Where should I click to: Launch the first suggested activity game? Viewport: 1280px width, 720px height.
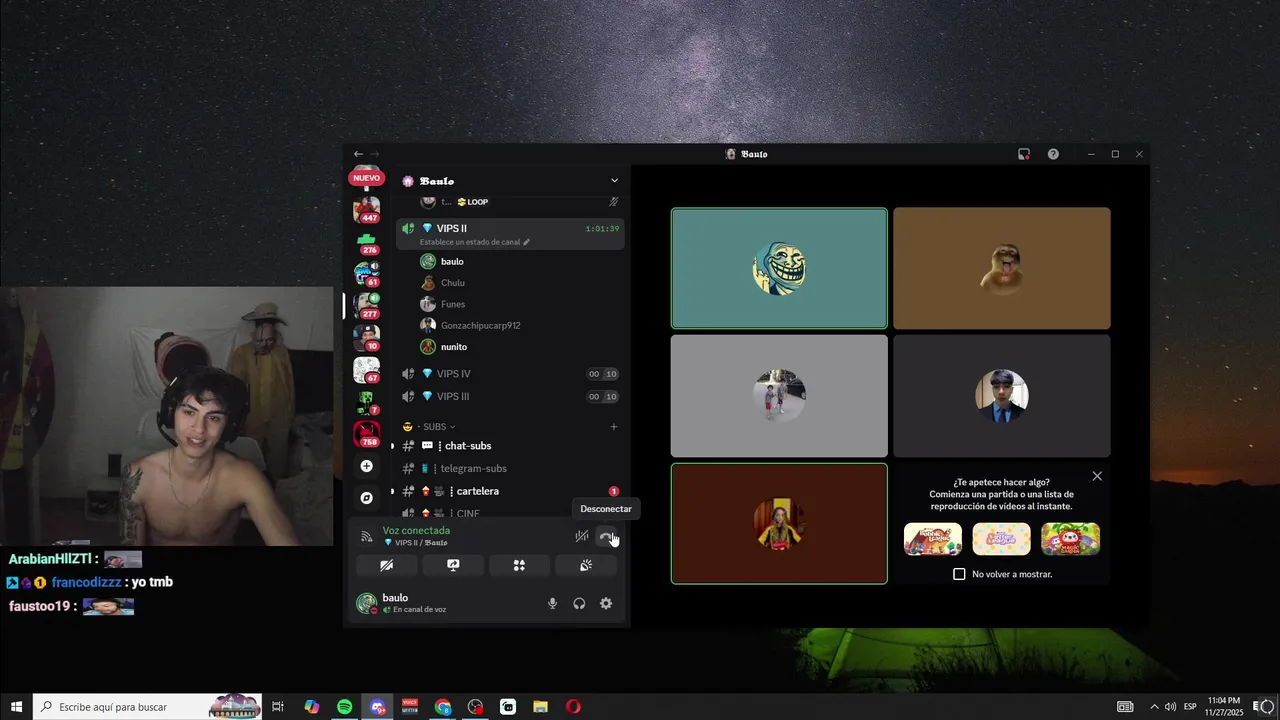[933, 539]
